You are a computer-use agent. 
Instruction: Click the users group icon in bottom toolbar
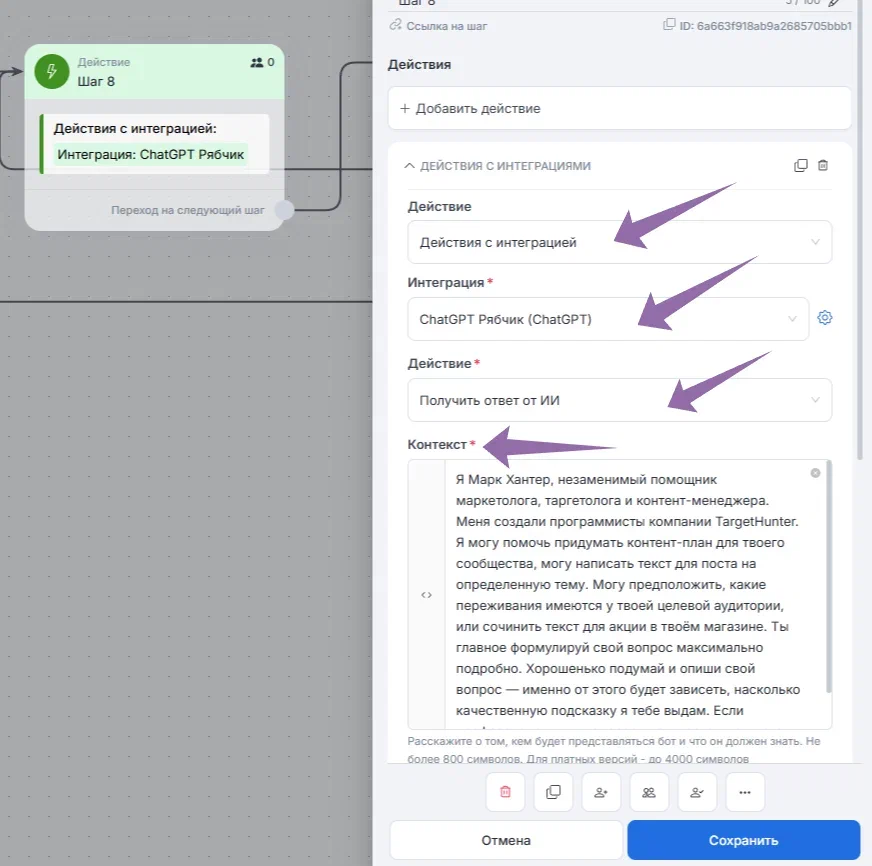coord(649,792)
